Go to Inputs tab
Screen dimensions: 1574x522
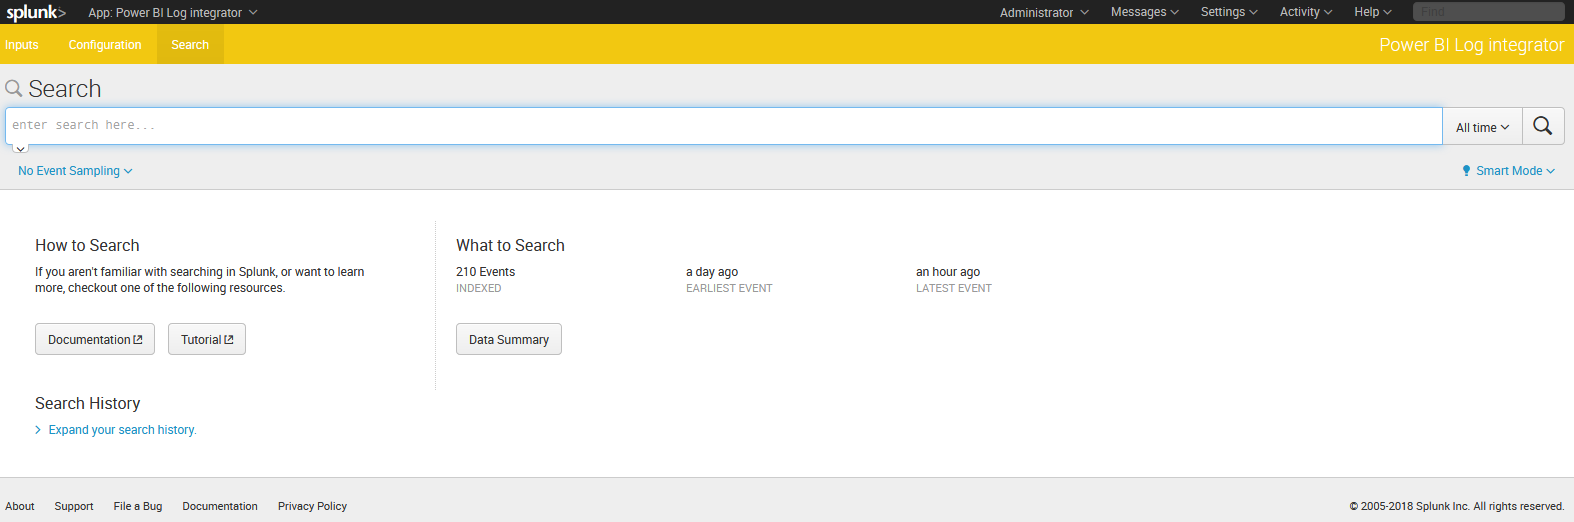[x=21, y=45]
